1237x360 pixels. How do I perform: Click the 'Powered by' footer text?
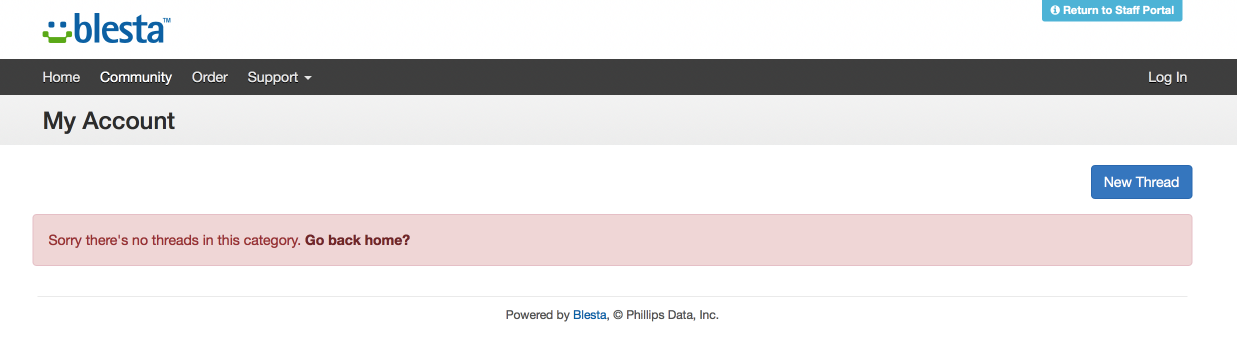537,315
